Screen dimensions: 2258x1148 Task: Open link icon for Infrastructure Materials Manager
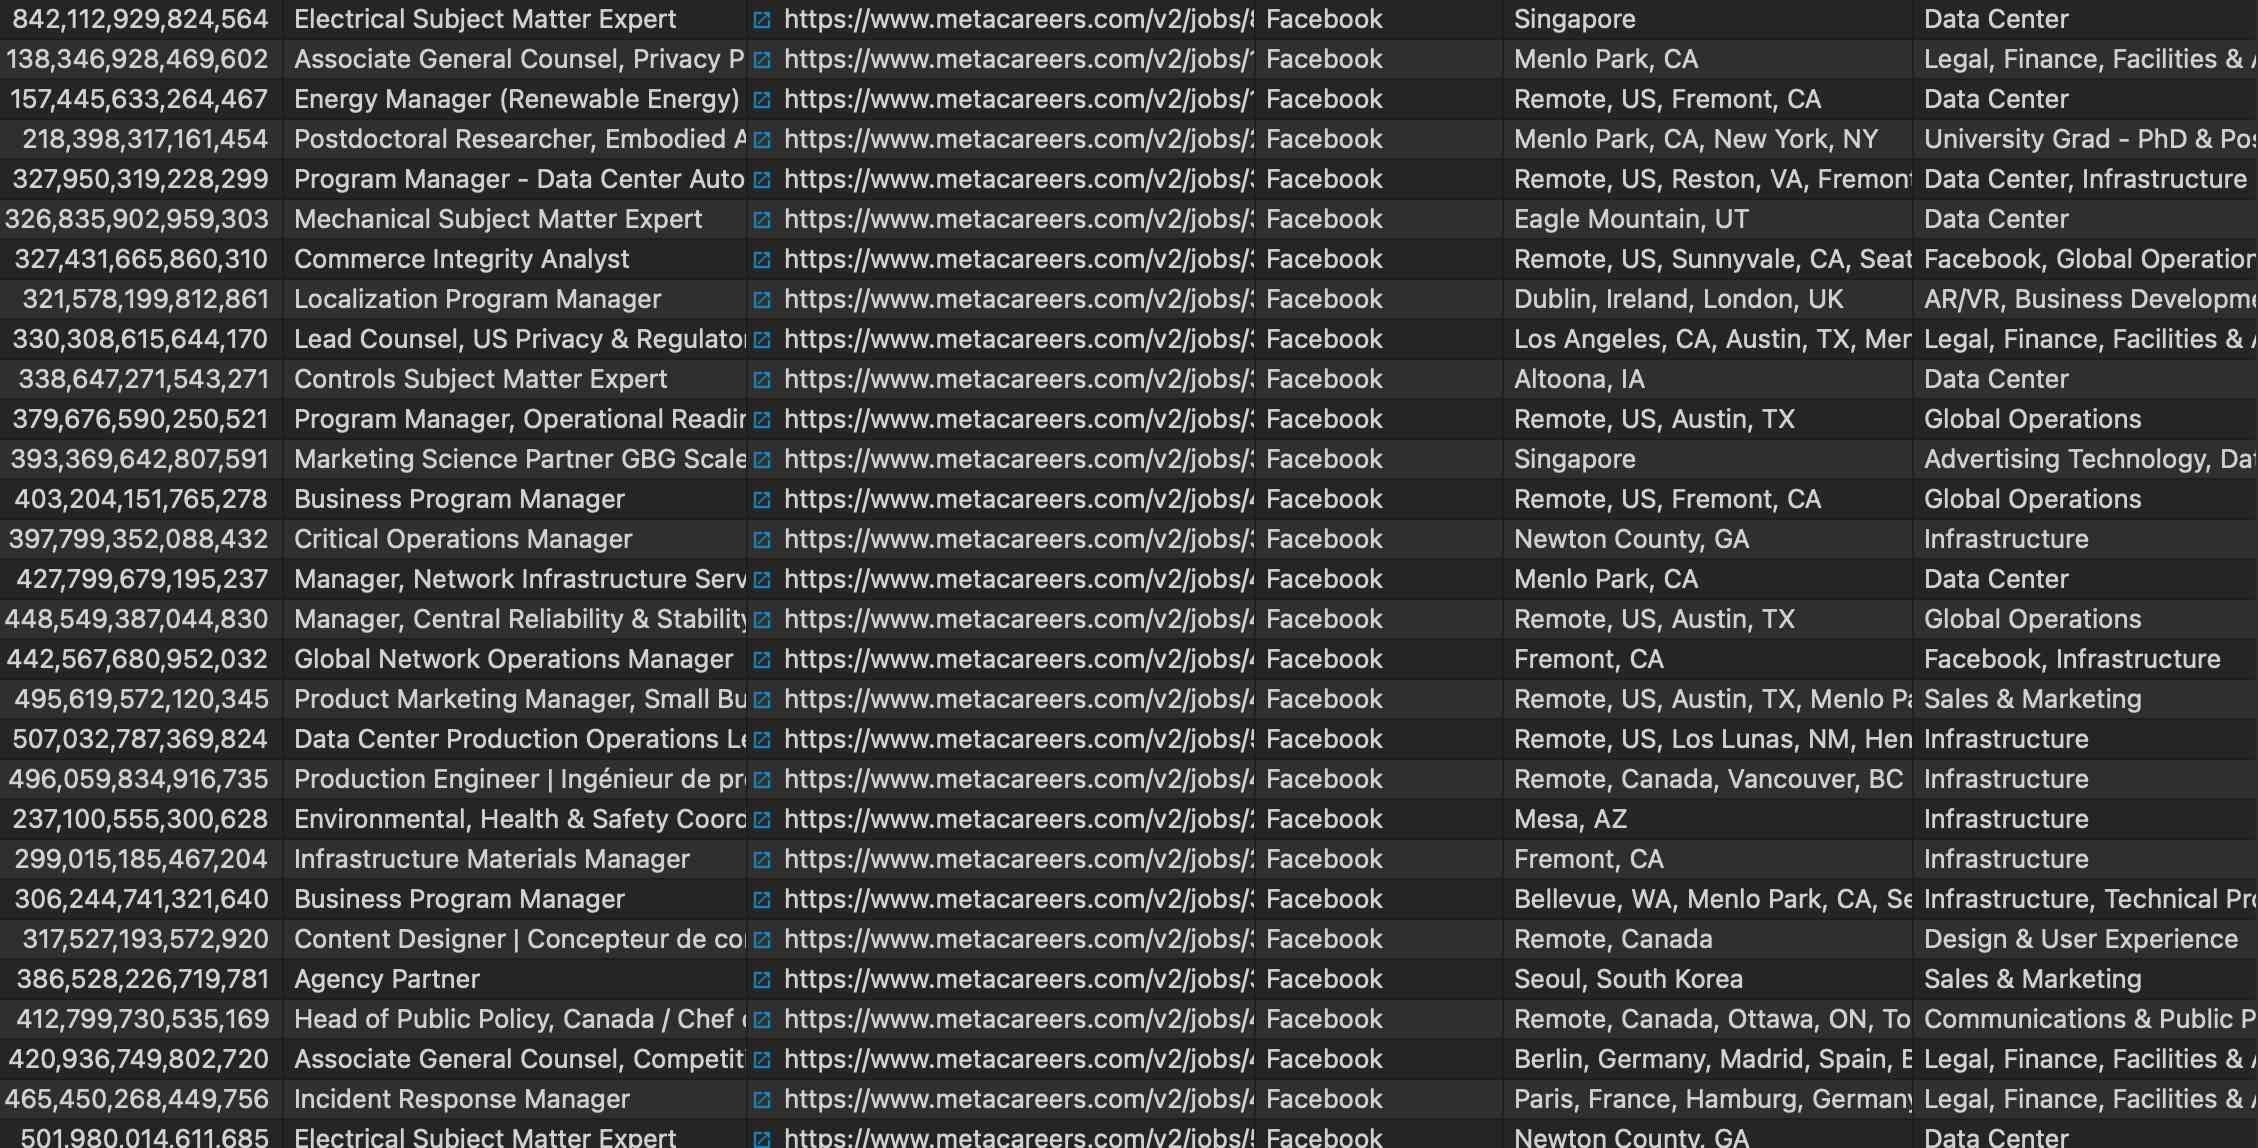[762, 859]
